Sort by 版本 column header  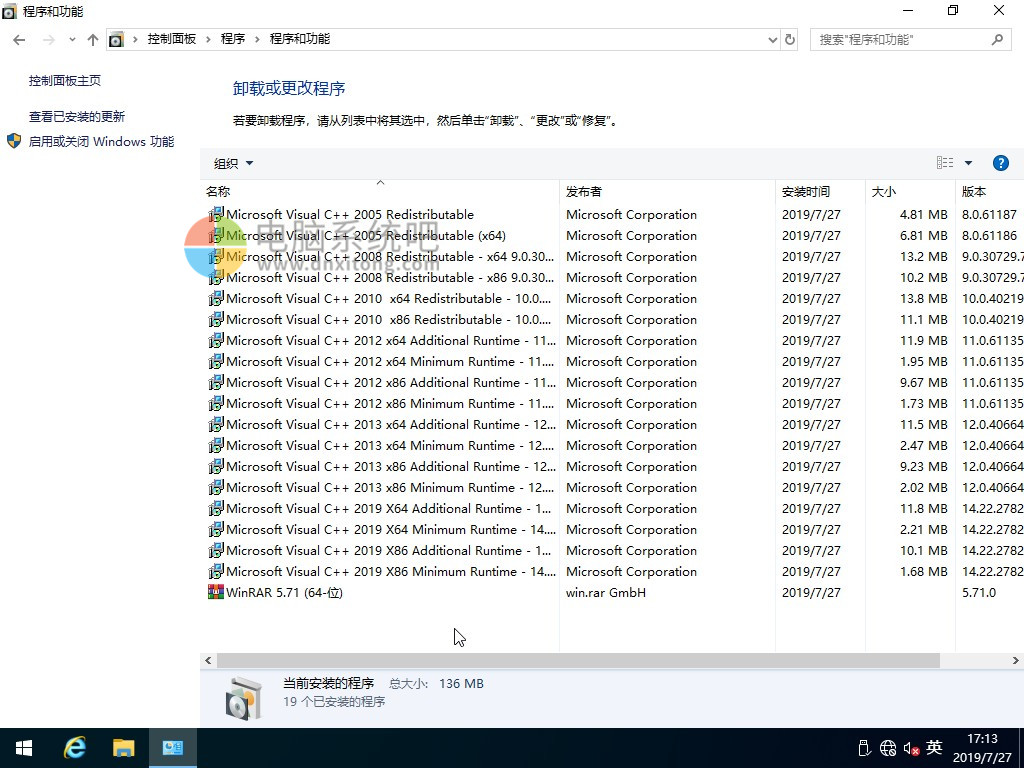989,191
